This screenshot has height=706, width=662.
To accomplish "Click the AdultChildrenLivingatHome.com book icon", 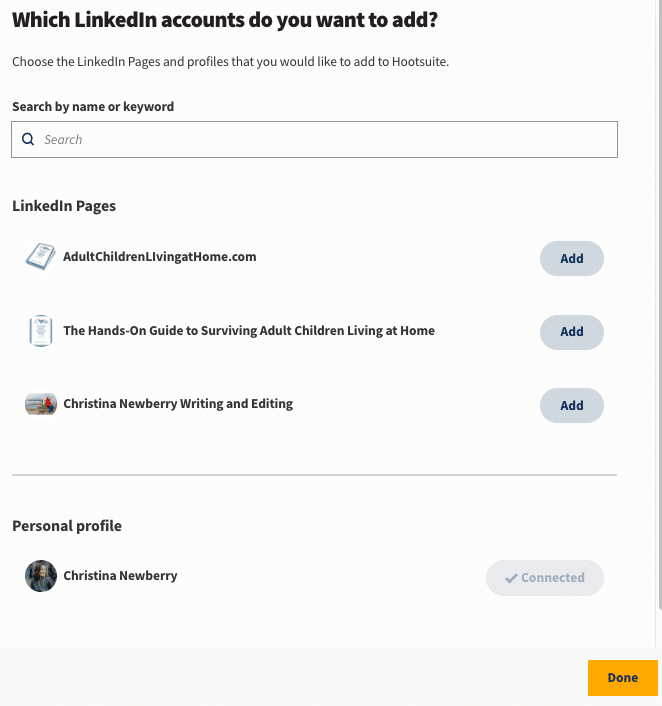I will click(41, 257).
